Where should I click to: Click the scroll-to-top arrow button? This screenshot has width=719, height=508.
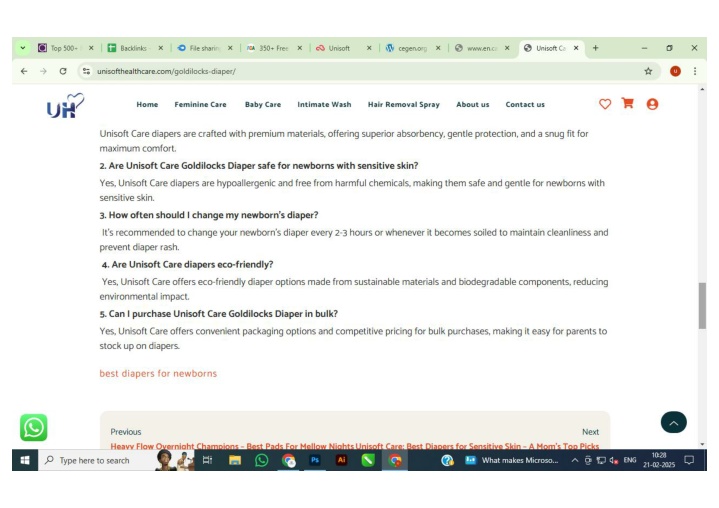point(673,422)
